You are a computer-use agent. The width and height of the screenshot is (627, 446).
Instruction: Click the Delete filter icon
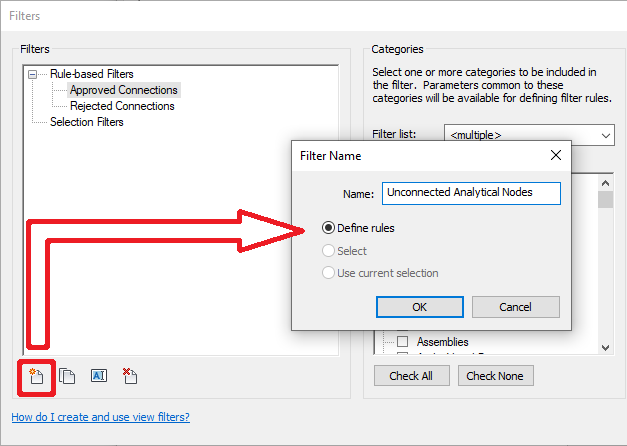tap(129, 376)
